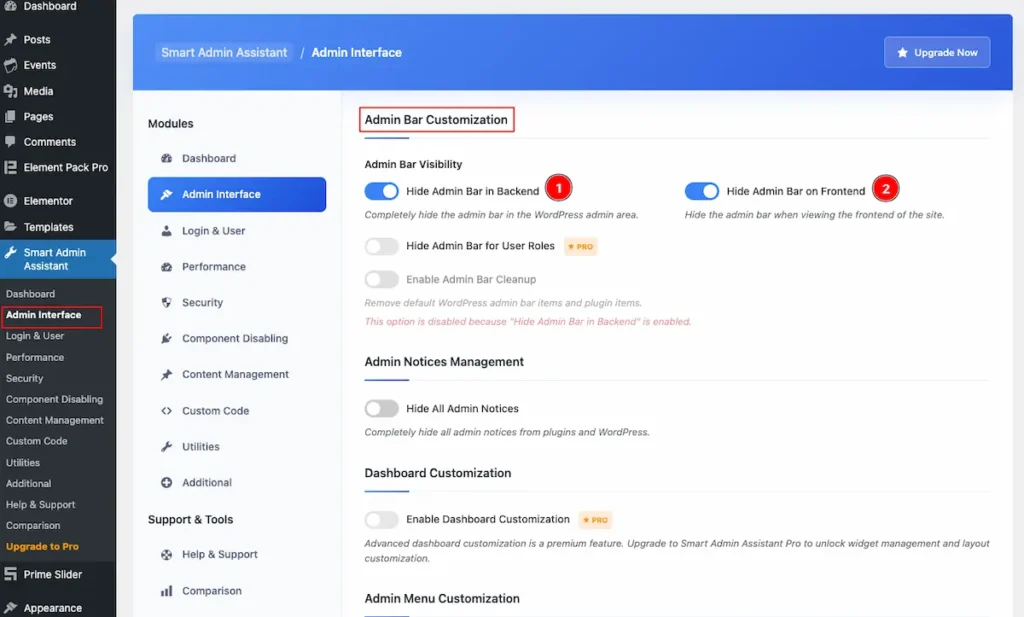This screenshot has width=1024, height=617.
Task: Toggle Enable Admin Bar Cleanup switch
Action: click(x=381, y=279)
